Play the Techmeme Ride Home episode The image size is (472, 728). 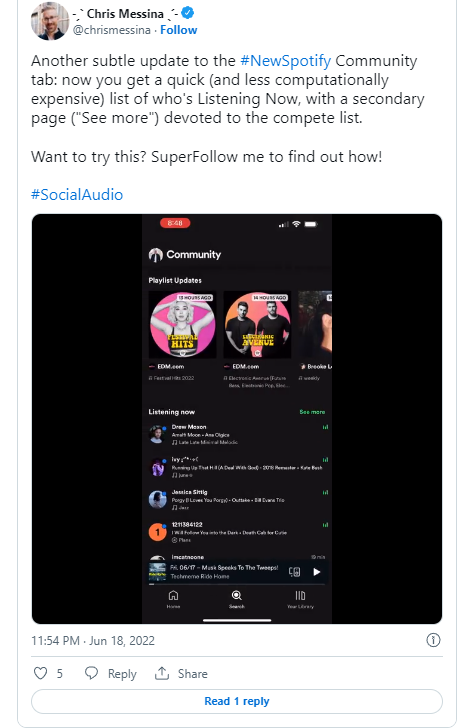coord(317,572)
